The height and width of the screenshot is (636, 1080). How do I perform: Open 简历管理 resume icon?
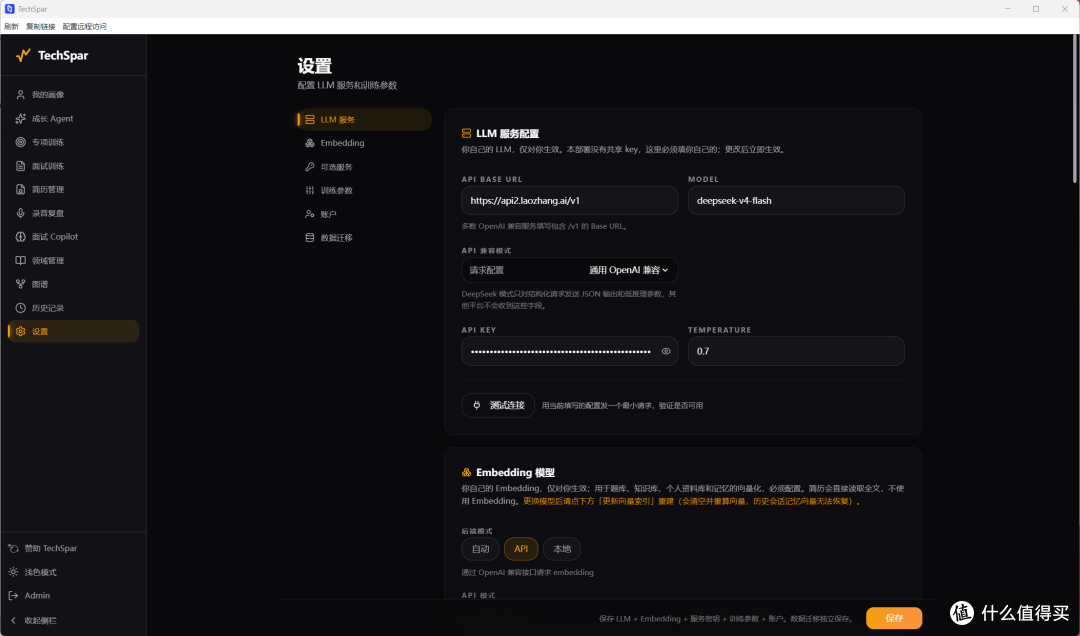click(x=21, y=189)
